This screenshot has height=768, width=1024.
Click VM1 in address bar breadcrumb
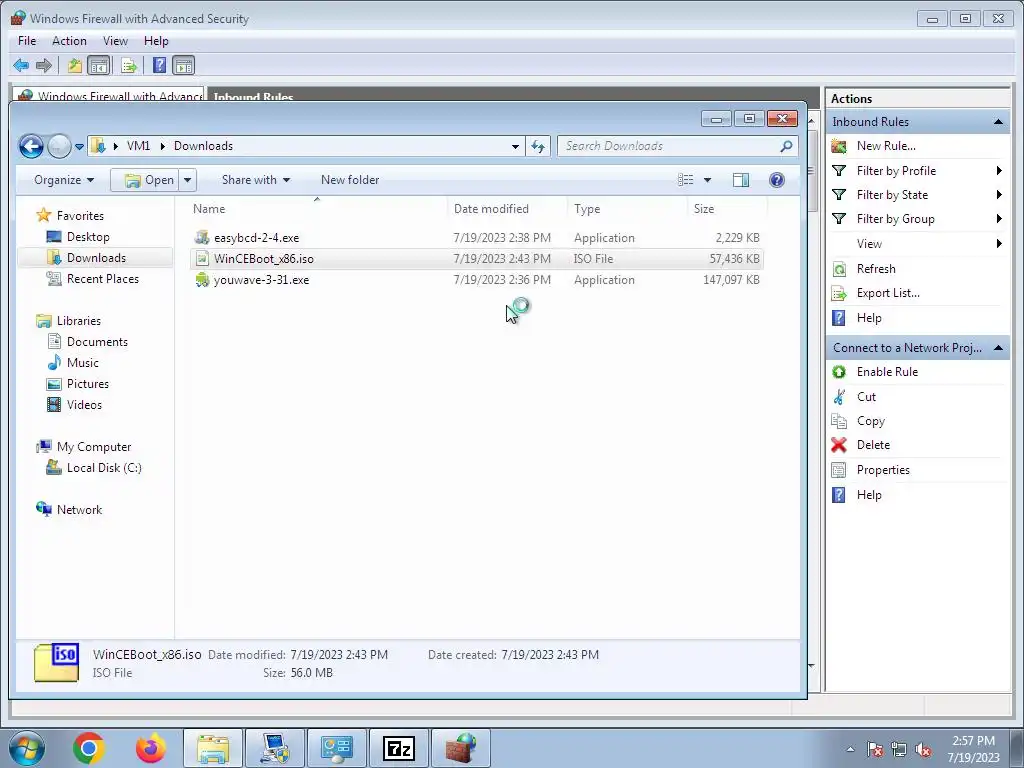[x=138, y=146]
